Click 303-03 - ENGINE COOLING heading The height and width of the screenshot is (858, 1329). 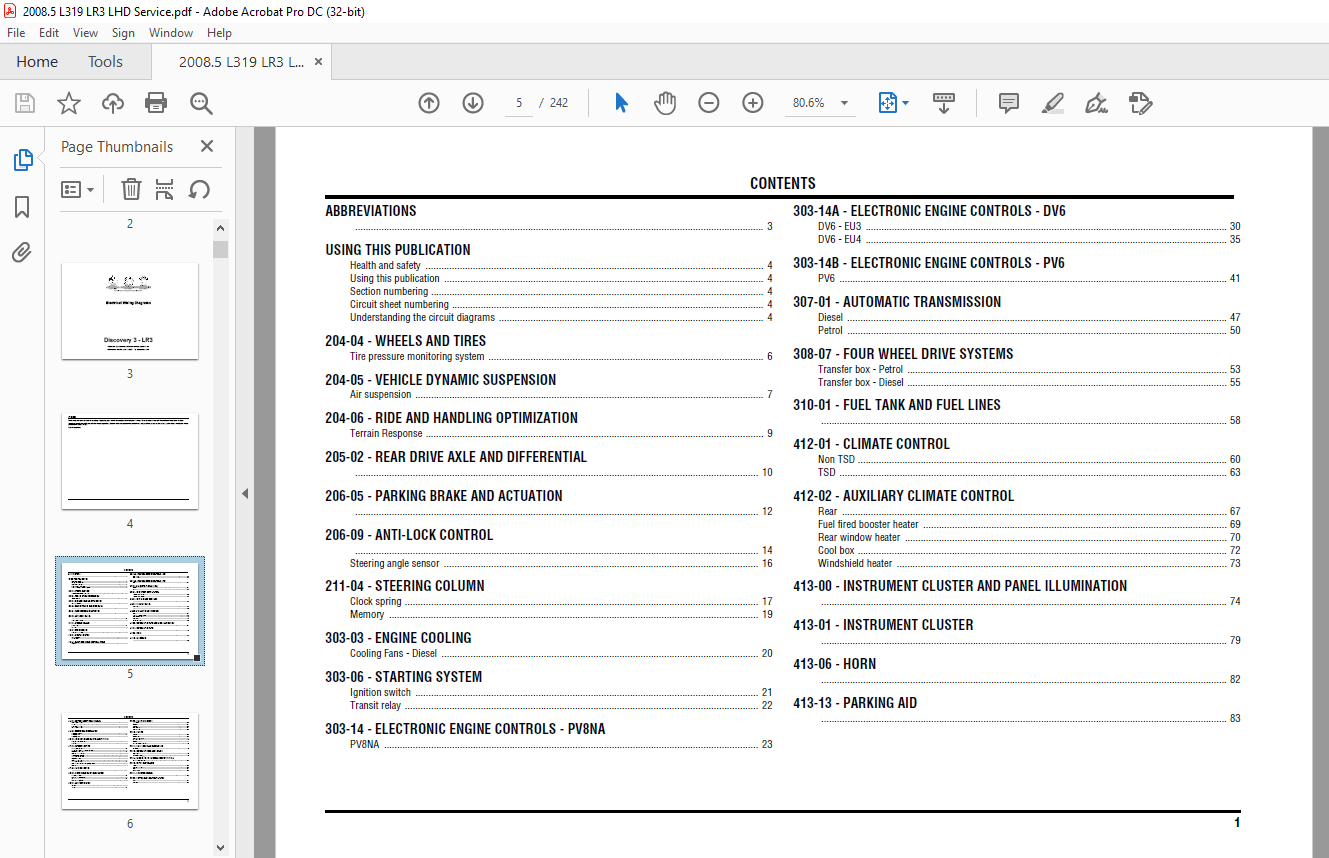click(398, 638)
